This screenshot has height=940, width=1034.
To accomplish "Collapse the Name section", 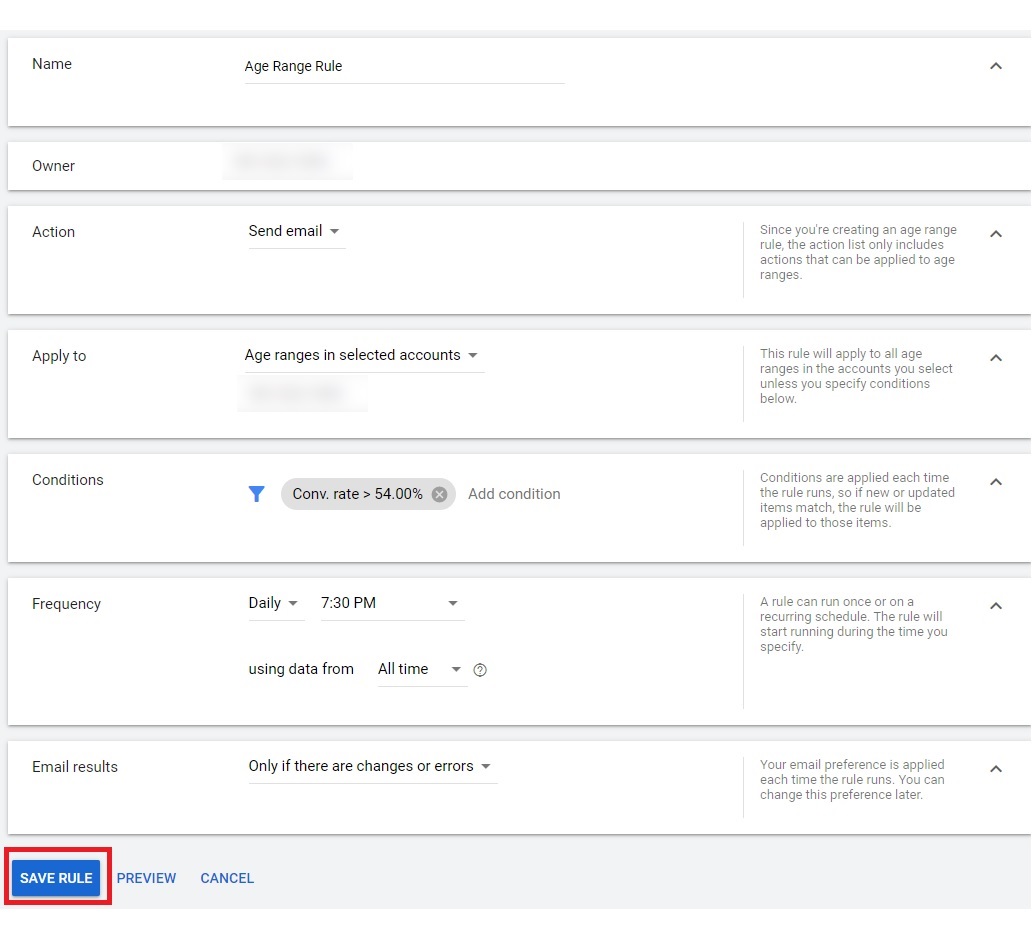I will tap(996, 66).
